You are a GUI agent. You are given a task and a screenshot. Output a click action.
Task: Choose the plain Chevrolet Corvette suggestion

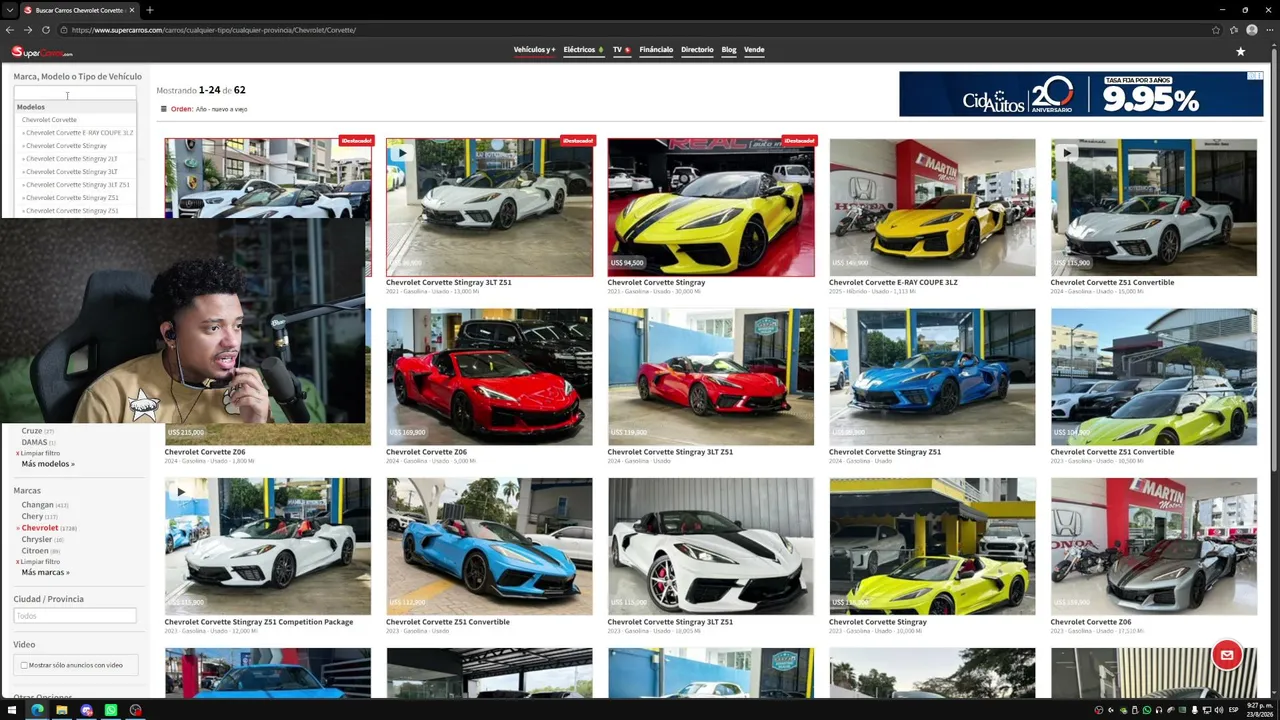pyautogui.click(x=49, y=120)
